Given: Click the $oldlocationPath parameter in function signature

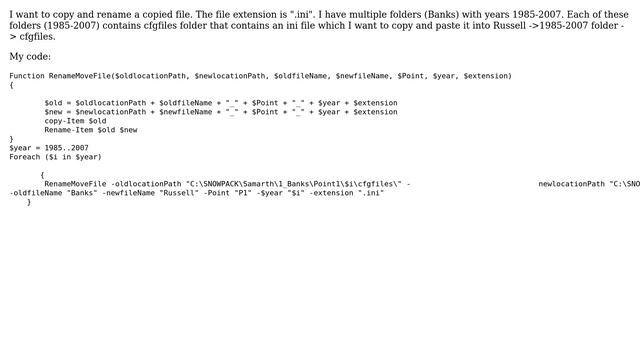Looking at the screenshot, I should (151, 76).
